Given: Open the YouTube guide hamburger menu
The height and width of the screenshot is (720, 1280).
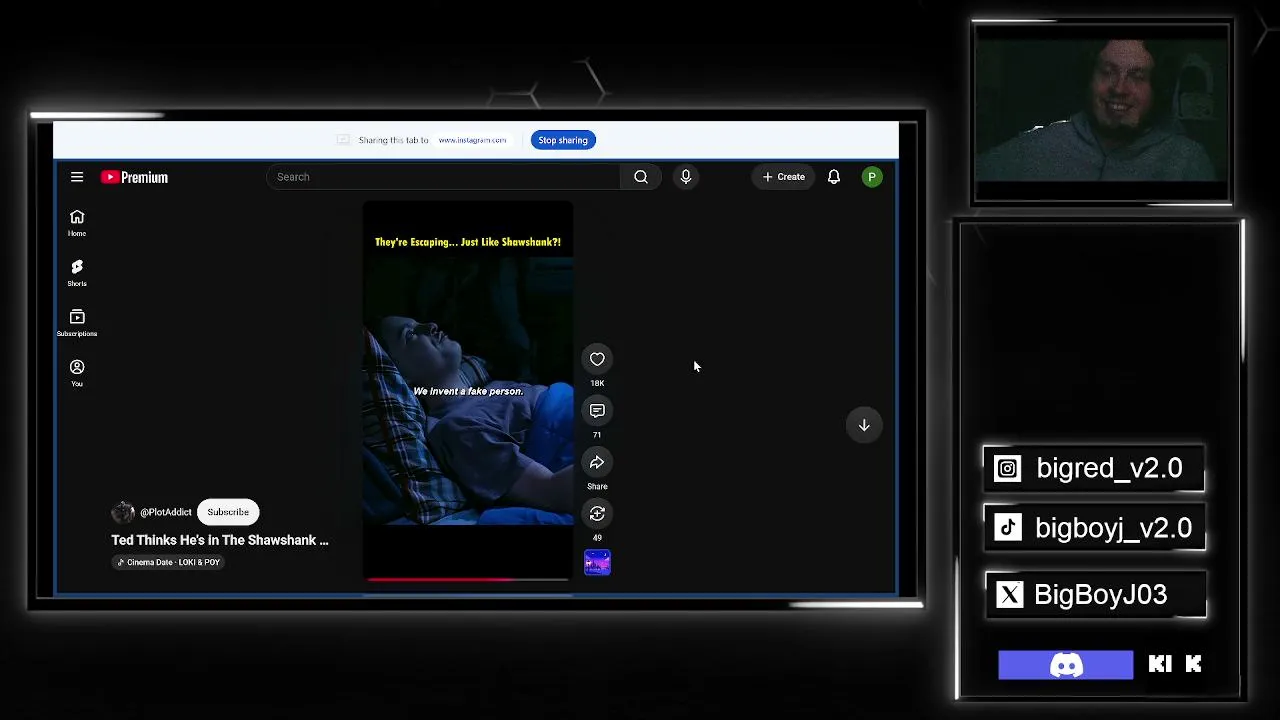Looking at the screenshot, I should pyautogui.click(x=77, y=177).
